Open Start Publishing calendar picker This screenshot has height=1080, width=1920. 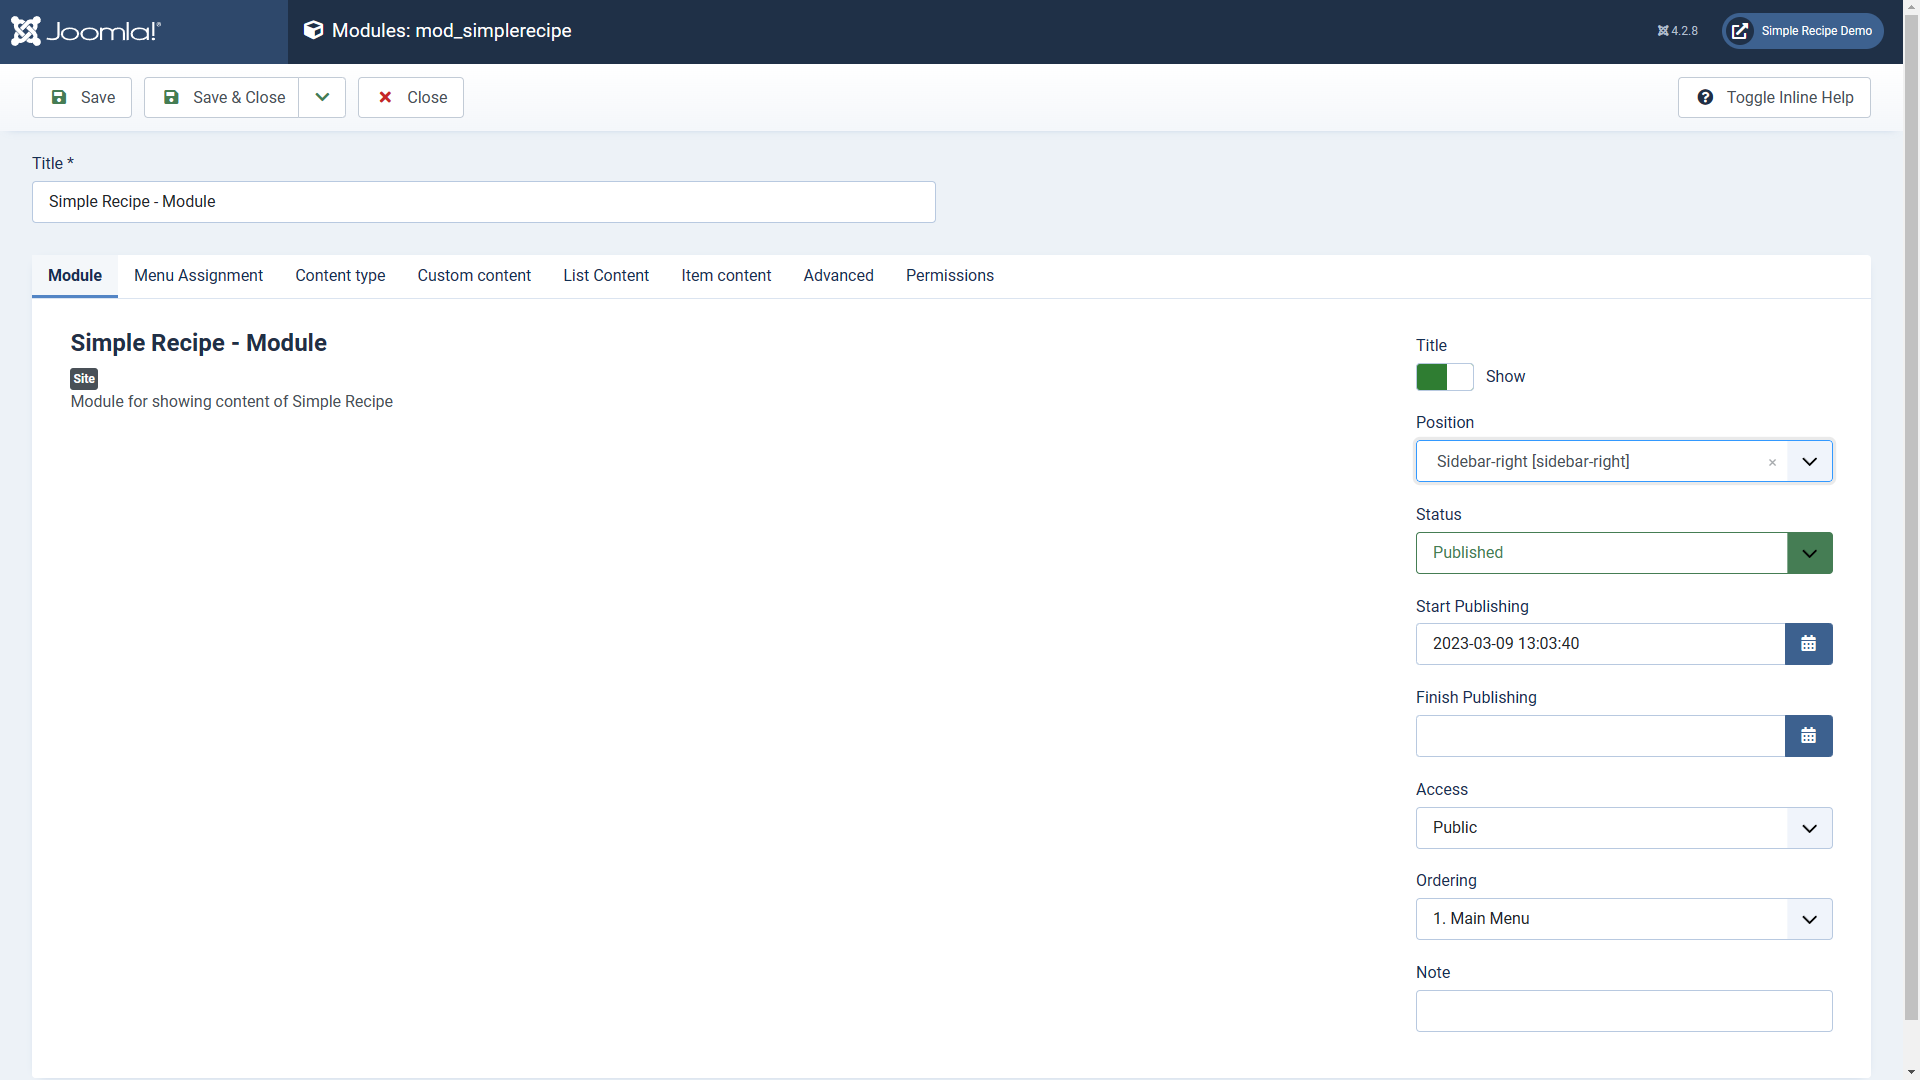point(1808,644)
